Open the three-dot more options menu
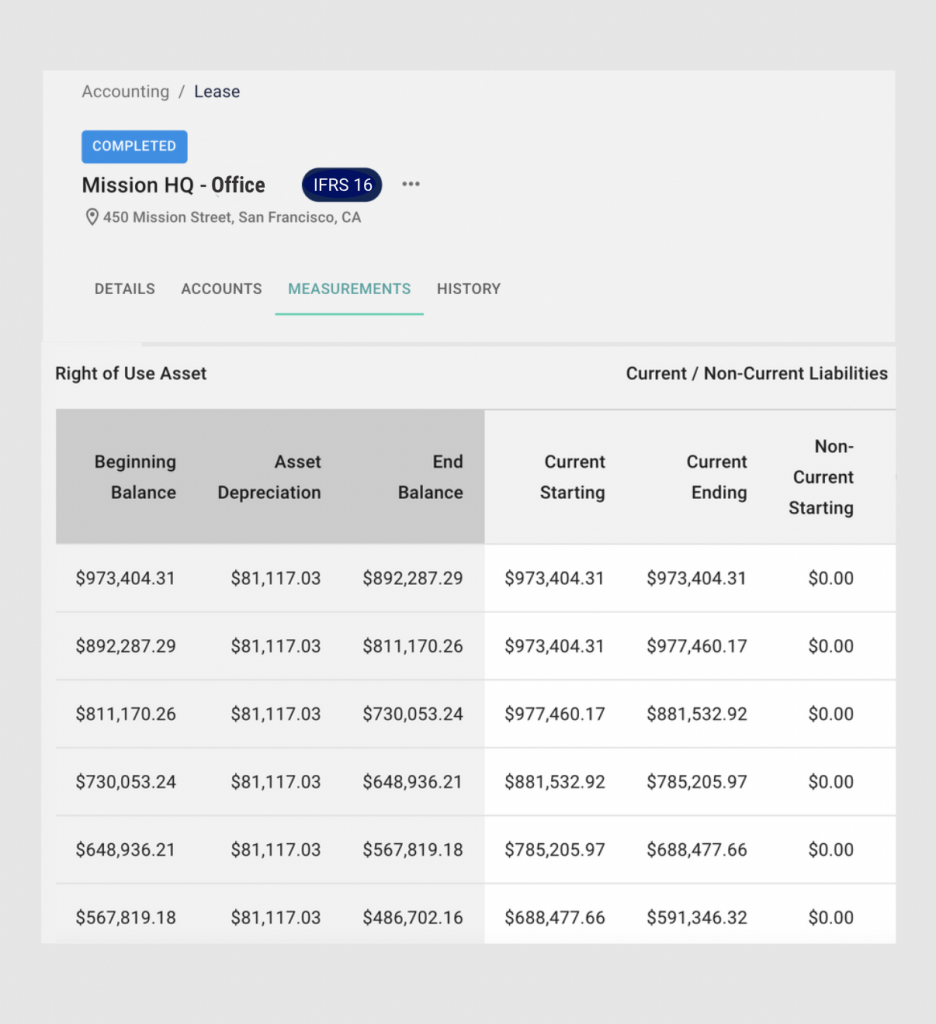Screen dimensions: 936x1024 pos(411,184)
